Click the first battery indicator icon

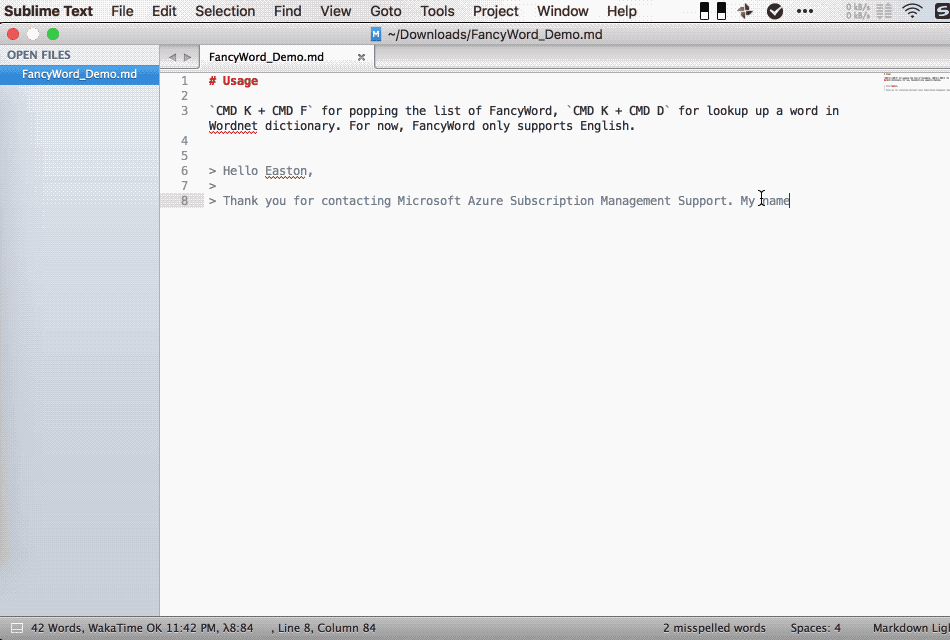tap(704, 10)
